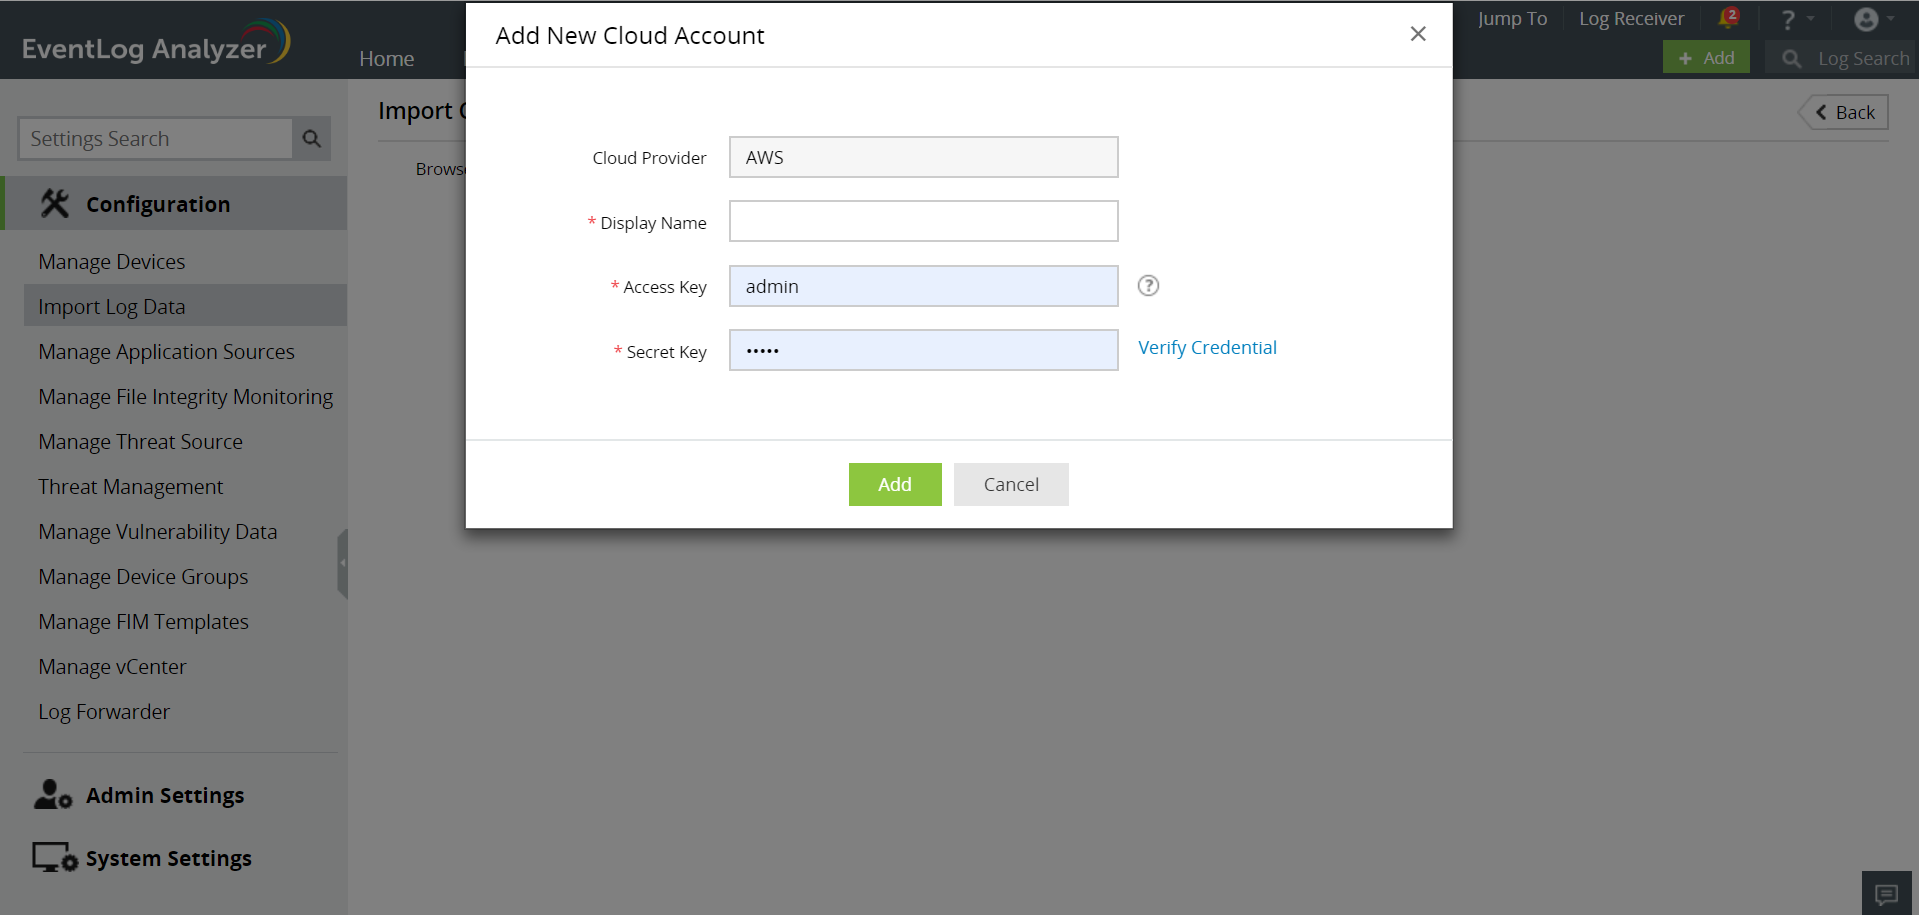Click the Access Key help question icon

tap(1148, 286)
